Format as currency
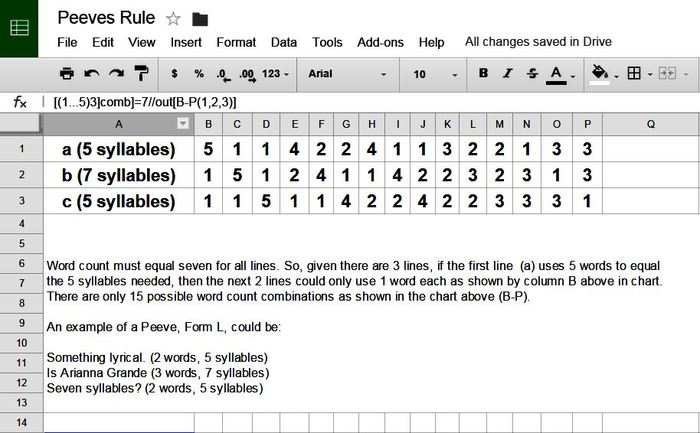This screenshot has height=433, width=700. click(175, 74)
